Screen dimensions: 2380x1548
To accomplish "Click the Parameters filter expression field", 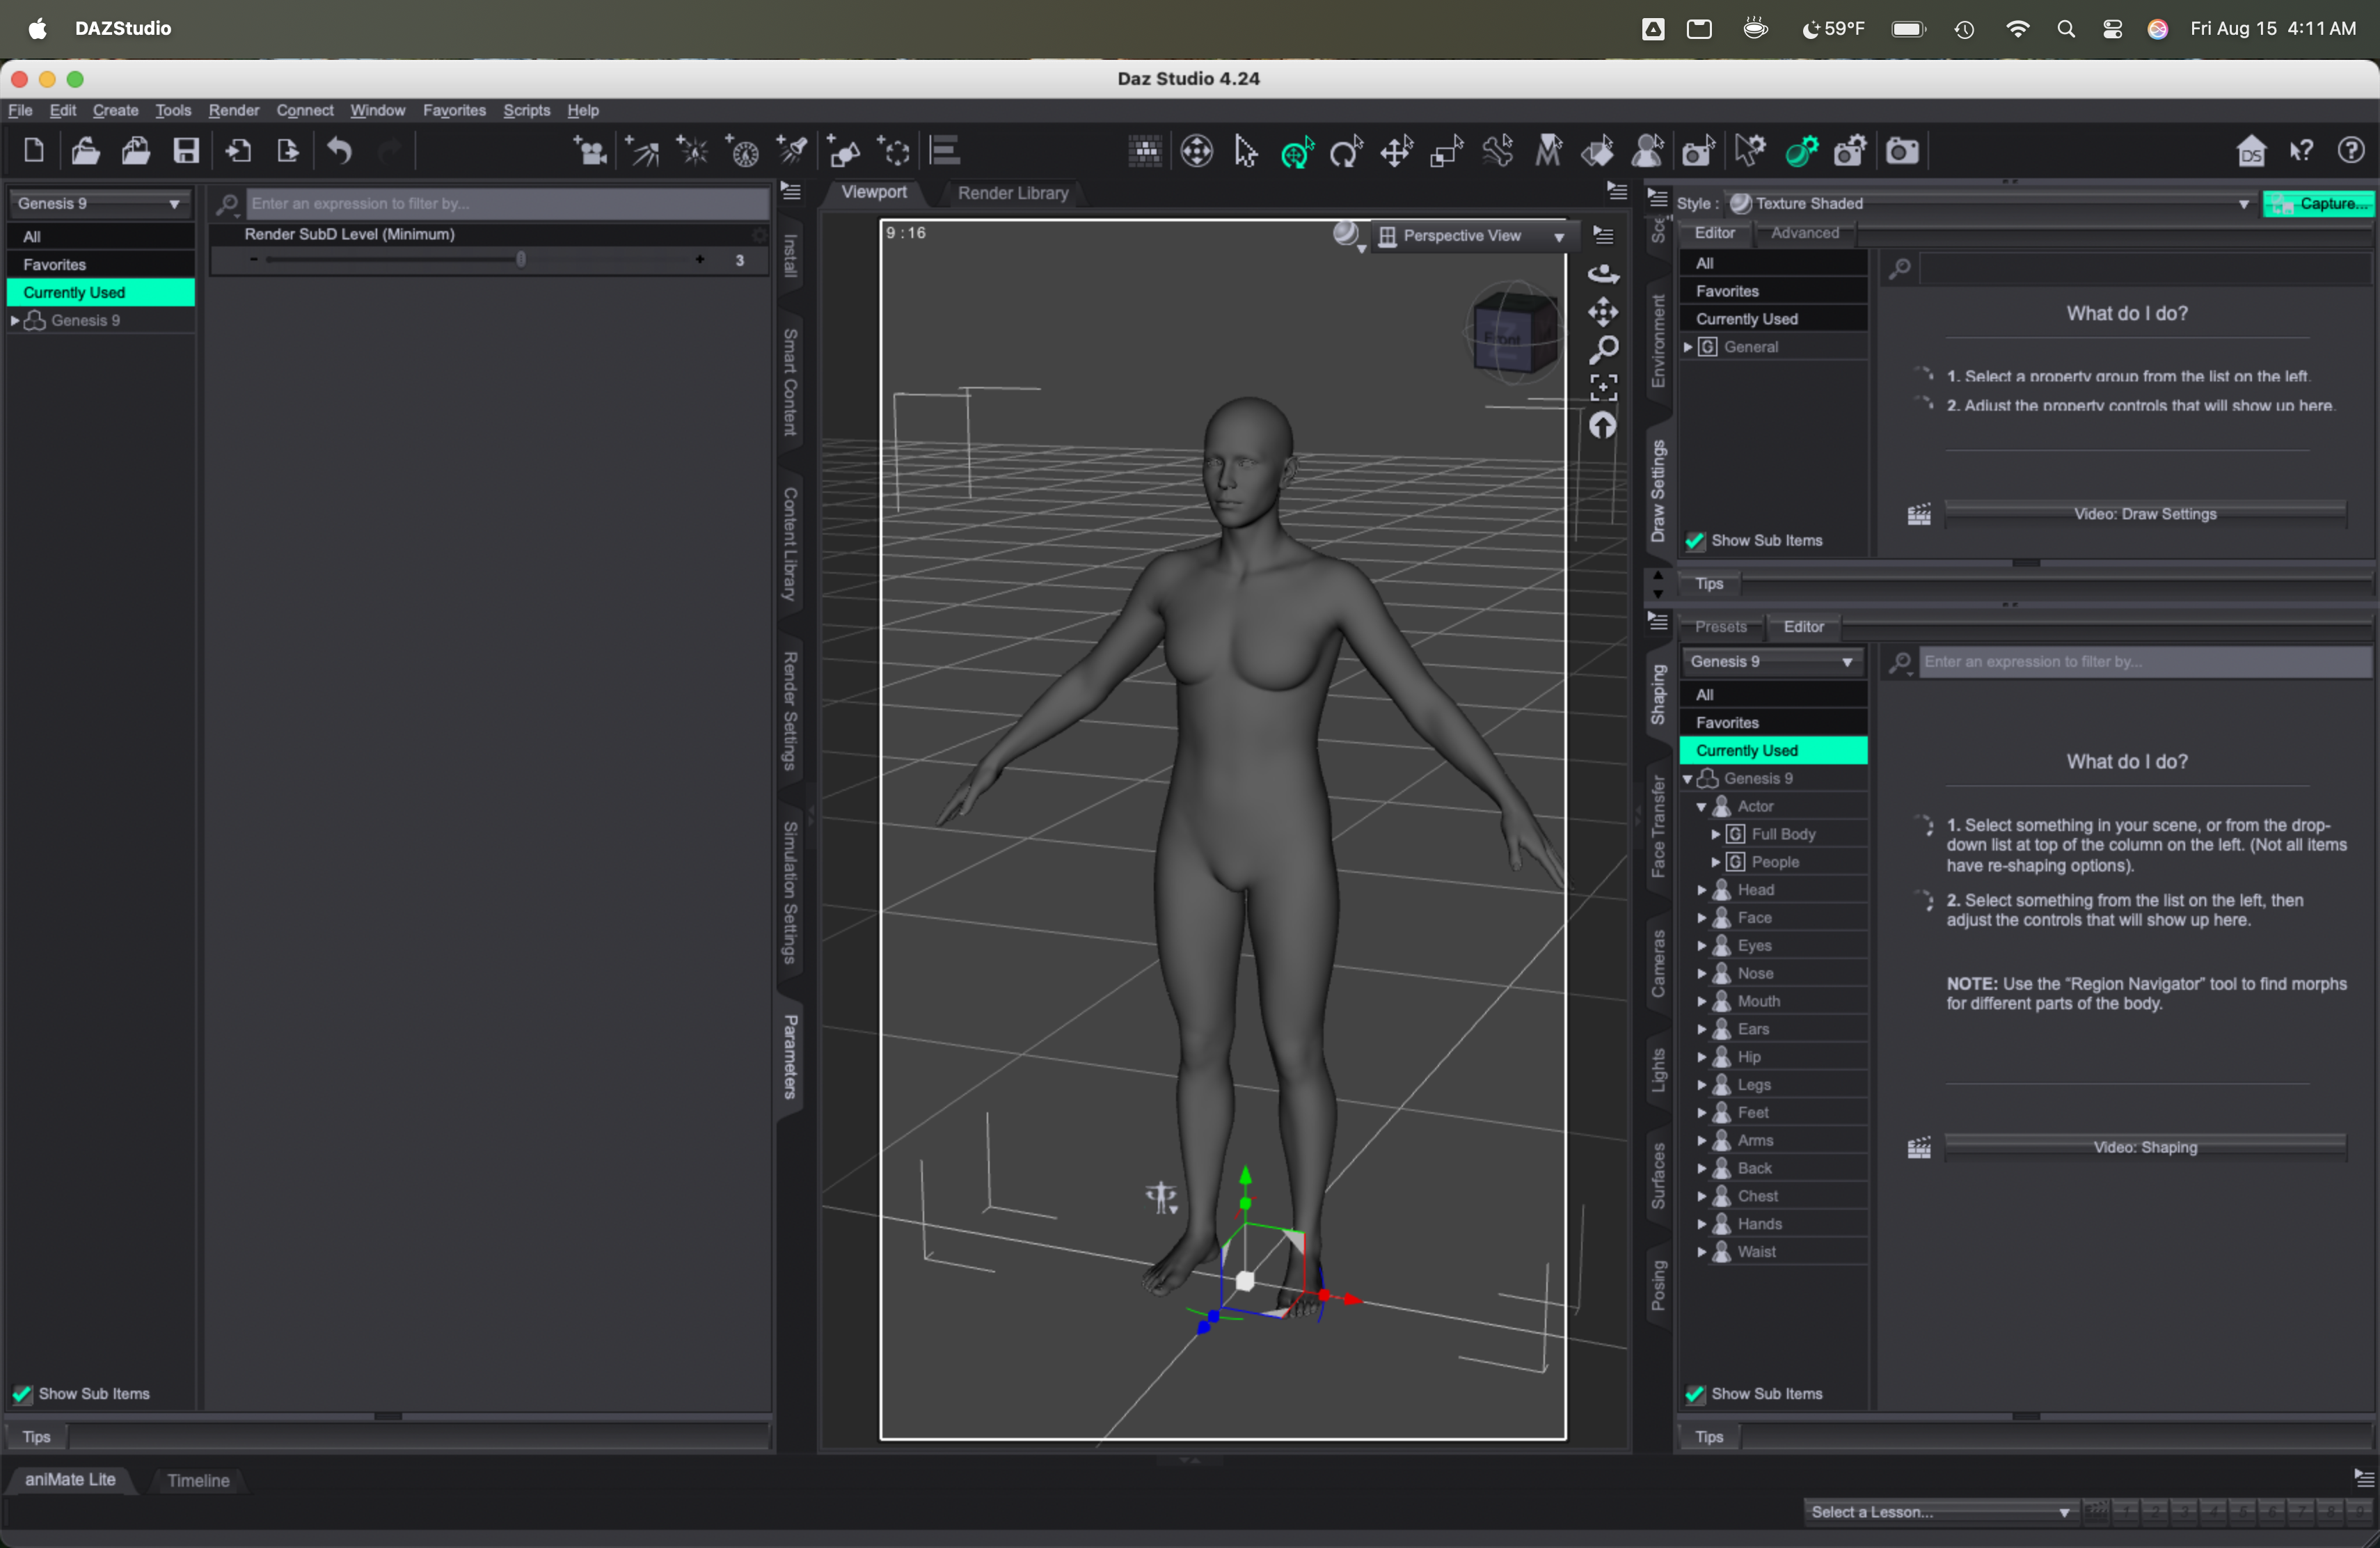I will (507, 203).
